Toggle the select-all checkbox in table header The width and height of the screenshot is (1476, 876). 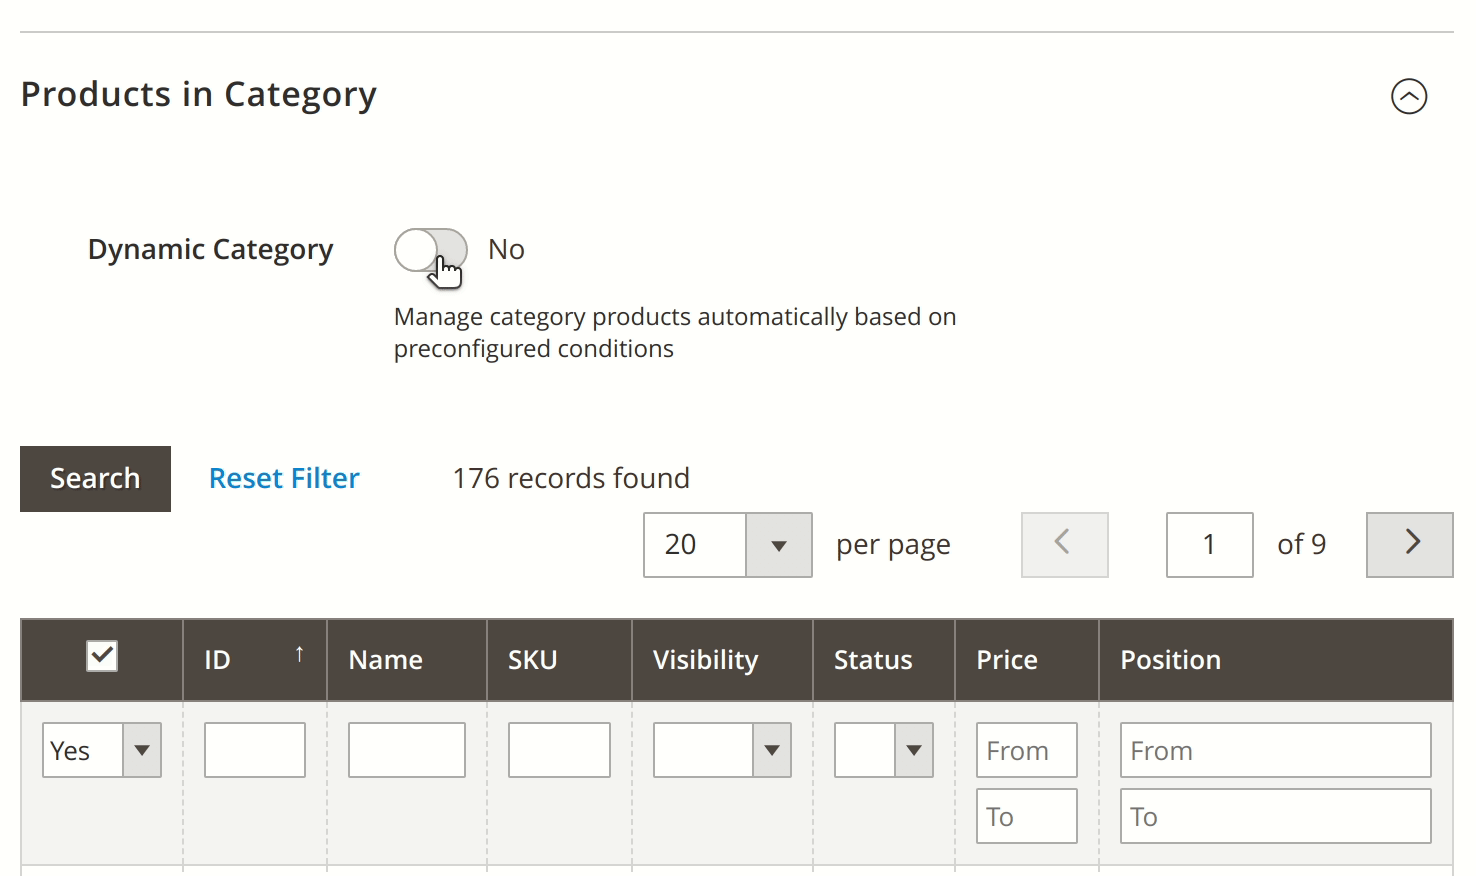coord(102,656)
